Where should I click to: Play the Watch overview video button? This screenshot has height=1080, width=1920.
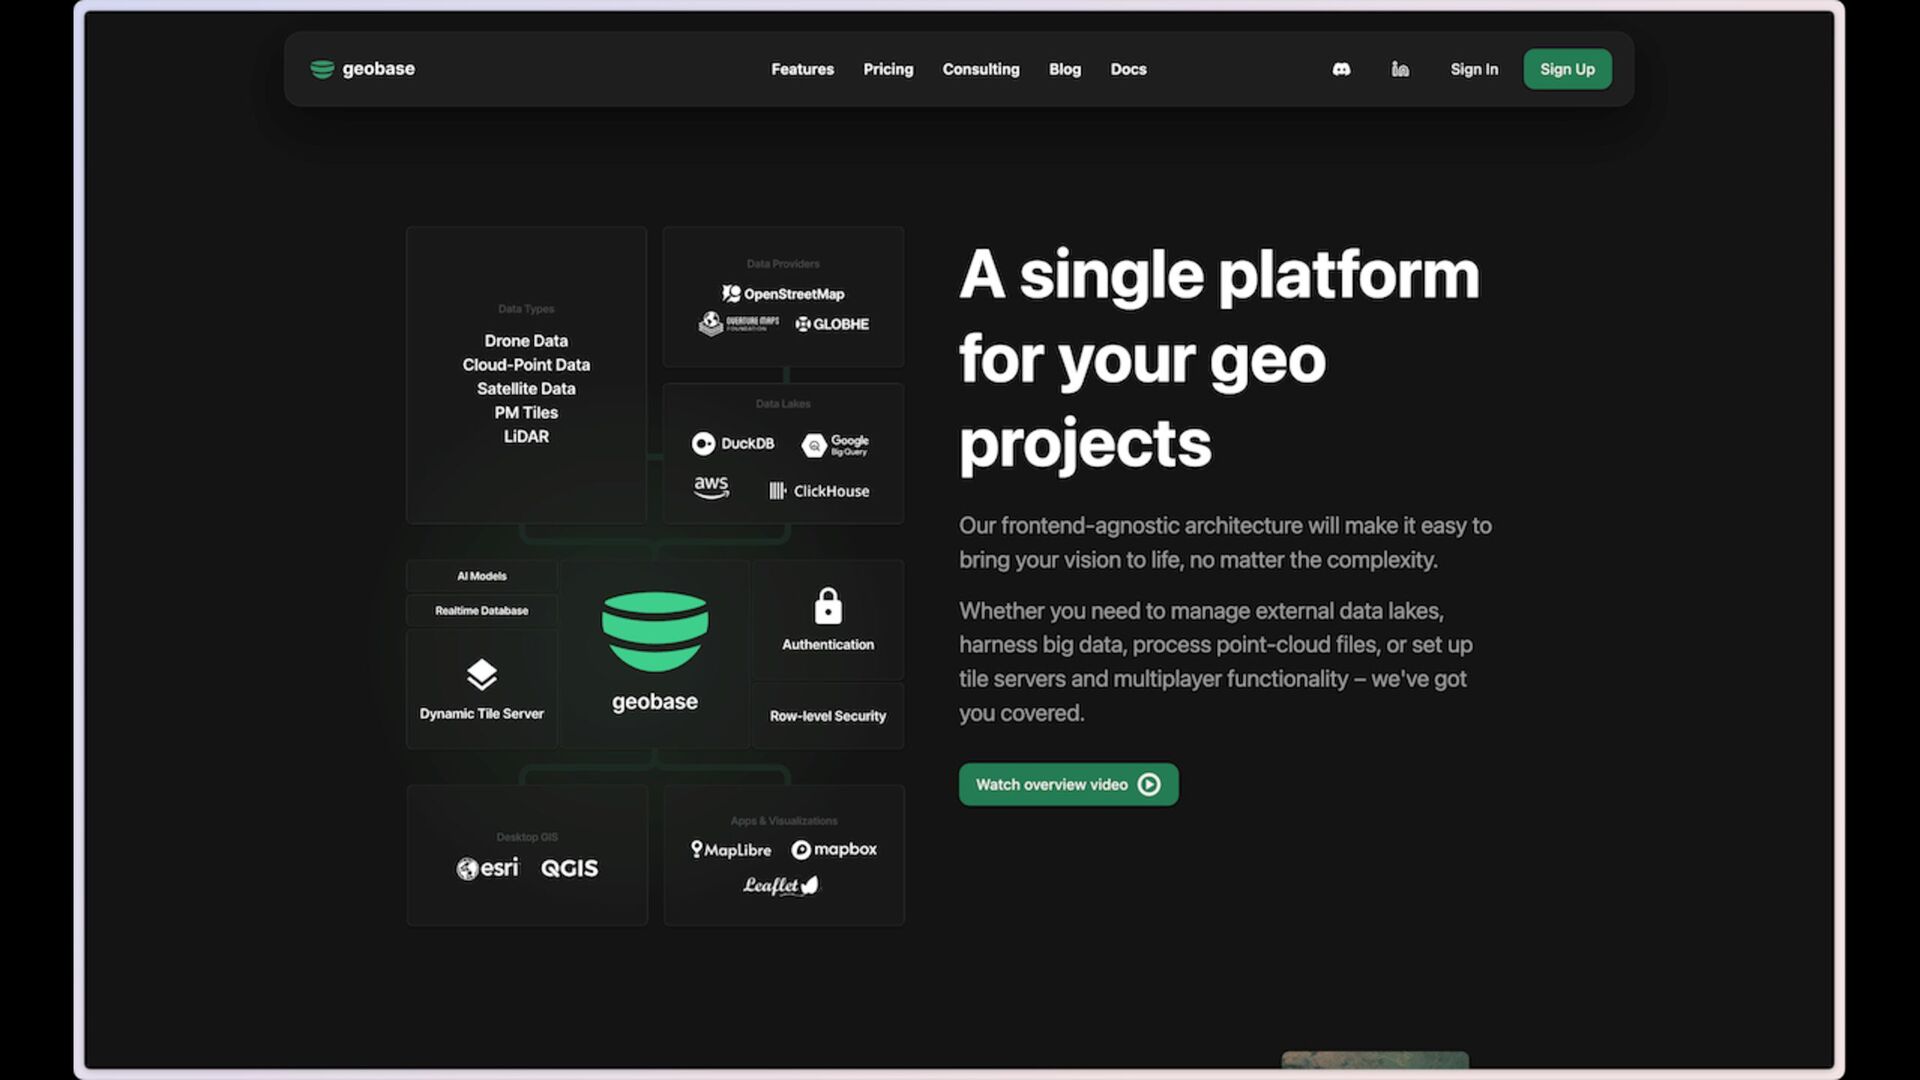click(1068, 785)
